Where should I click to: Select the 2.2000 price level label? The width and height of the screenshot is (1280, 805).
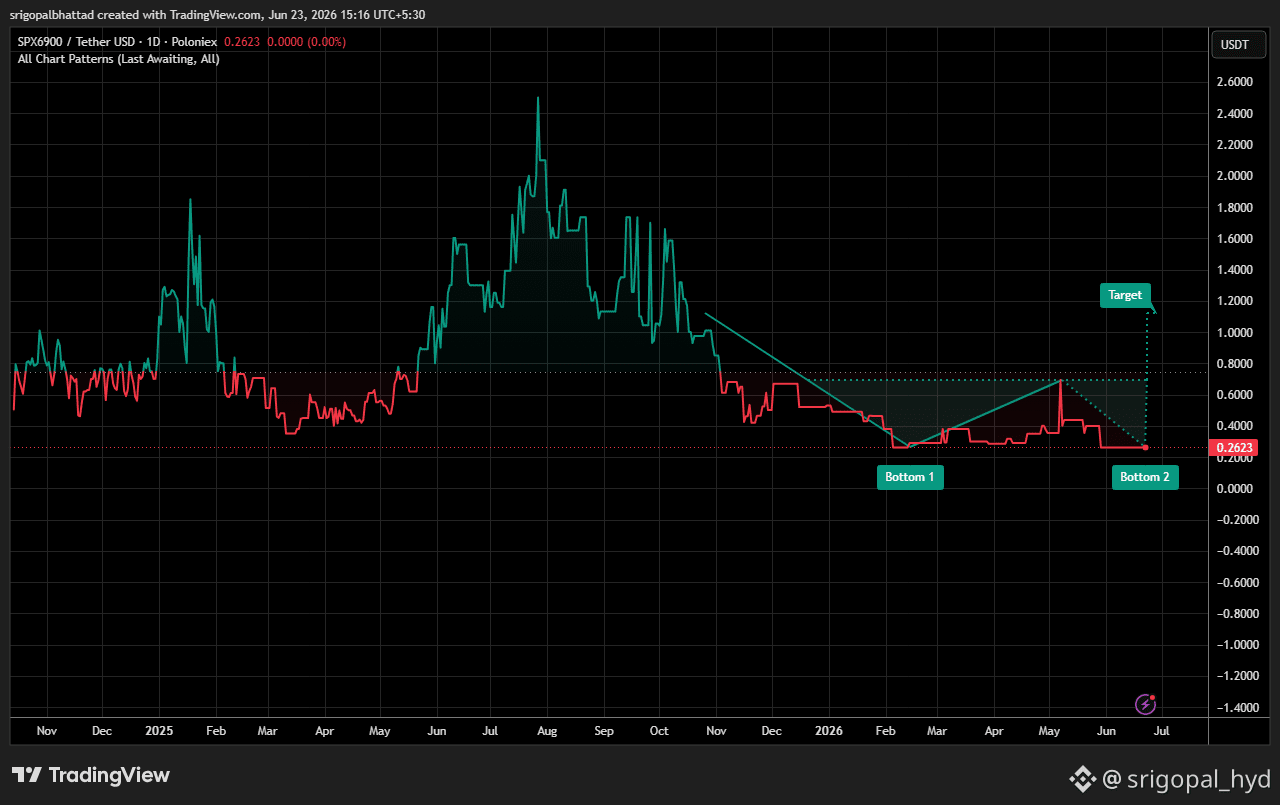coord(1236,145)
